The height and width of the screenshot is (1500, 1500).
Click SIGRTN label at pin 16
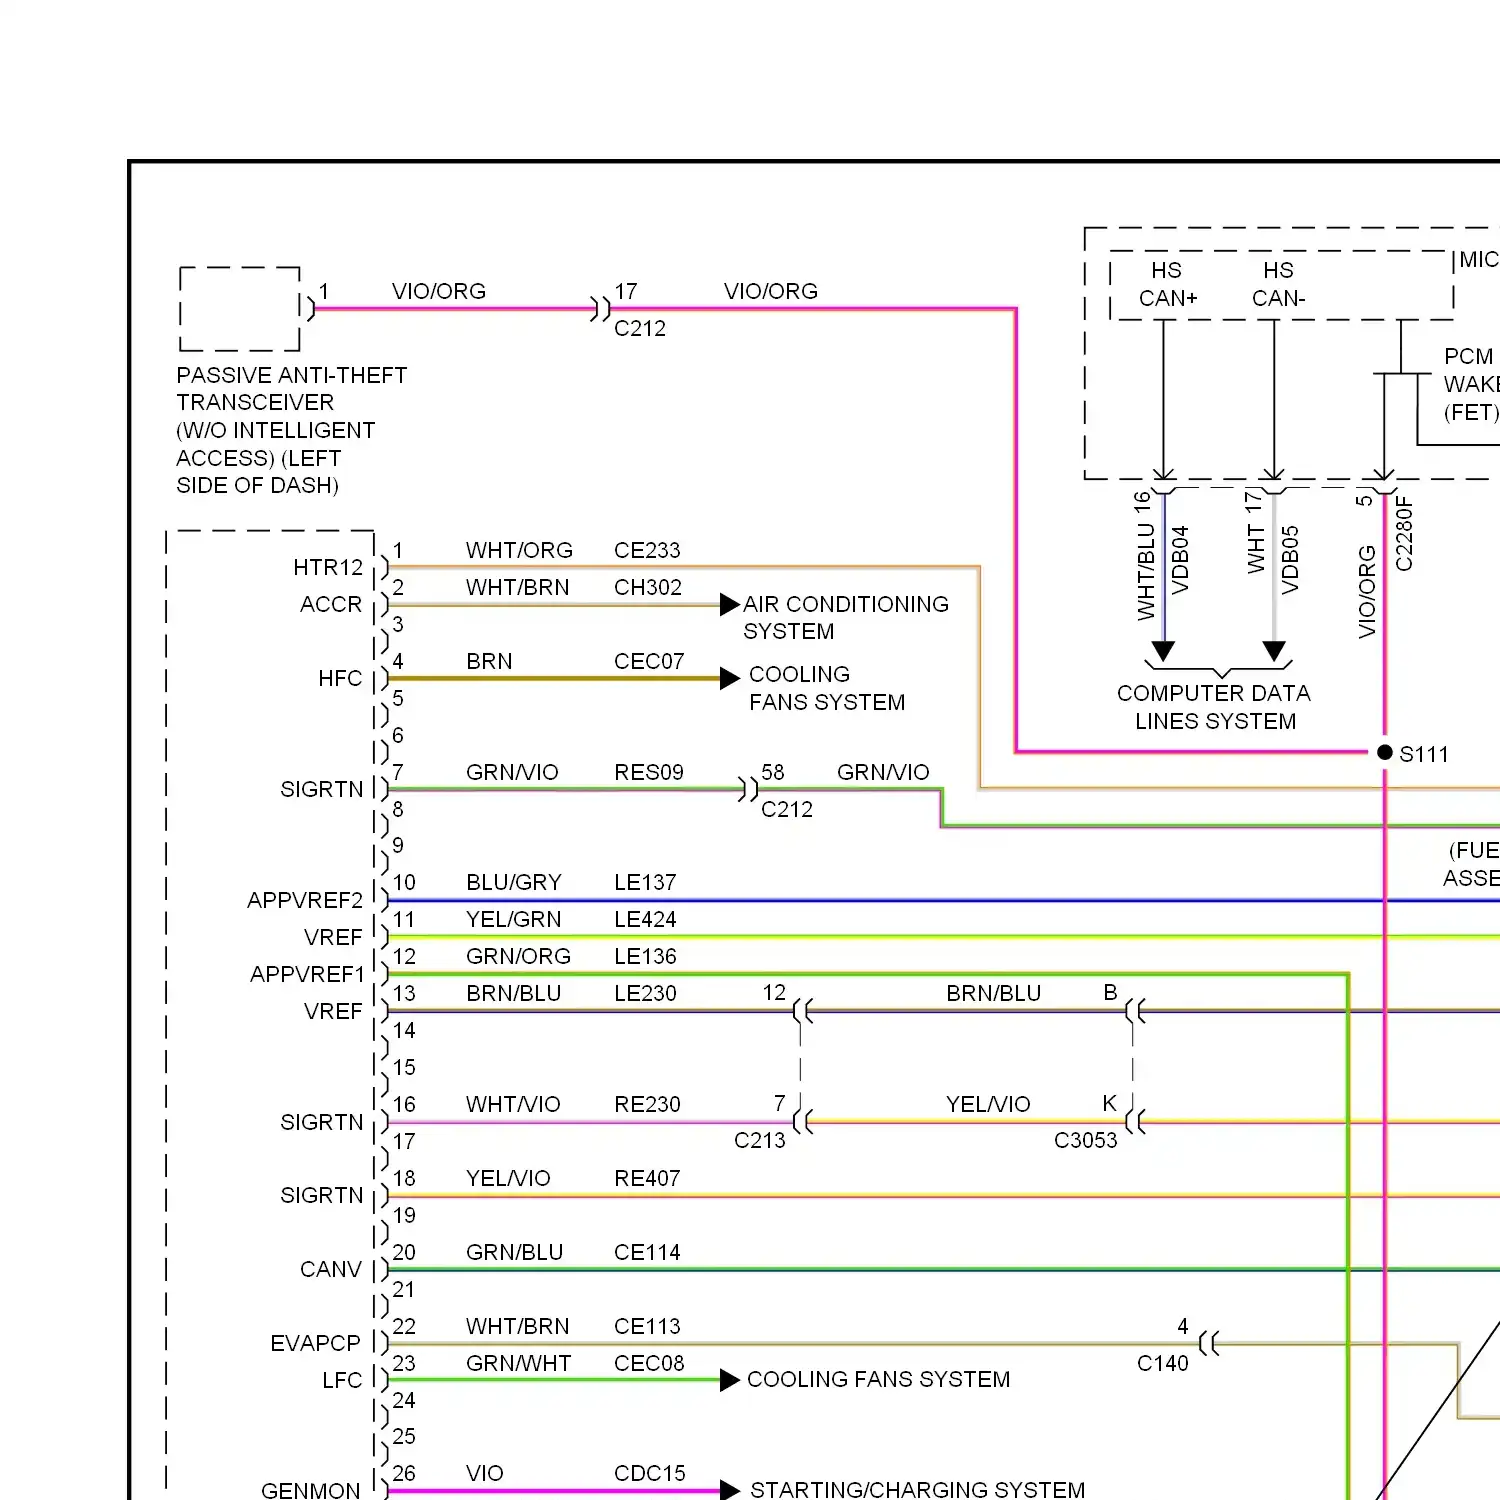click(x=322, y=1123)
